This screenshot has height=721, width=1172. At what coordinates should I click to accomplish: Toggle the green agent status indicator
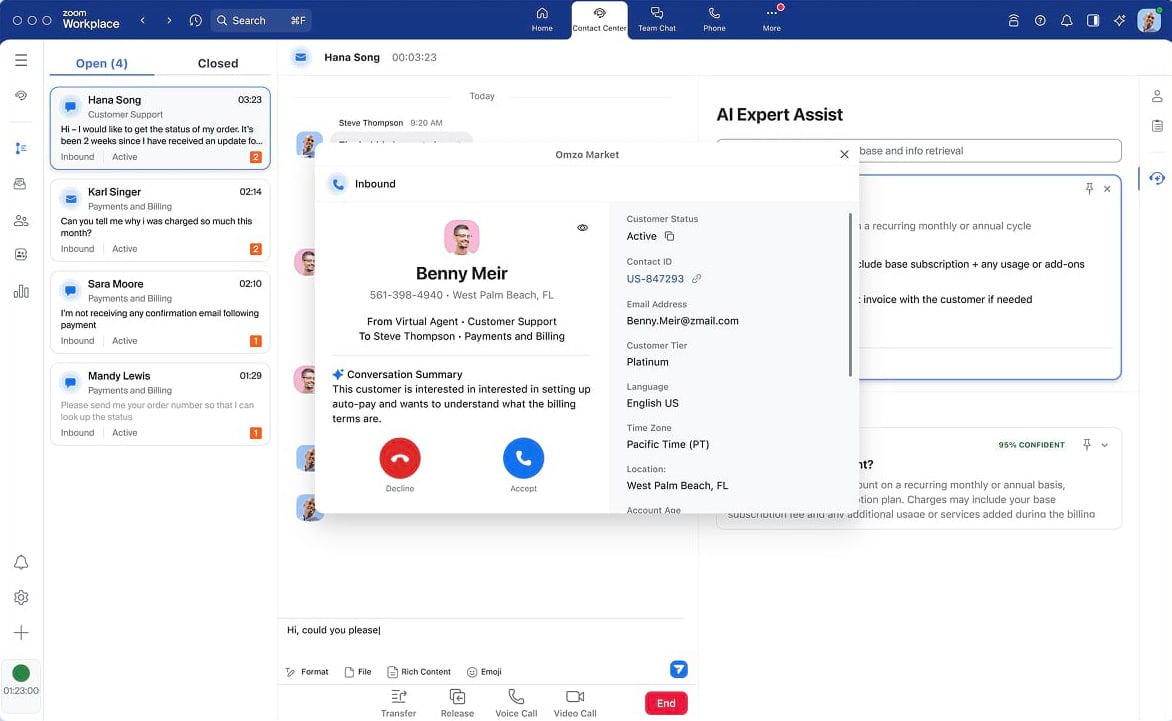pos(21,673)
